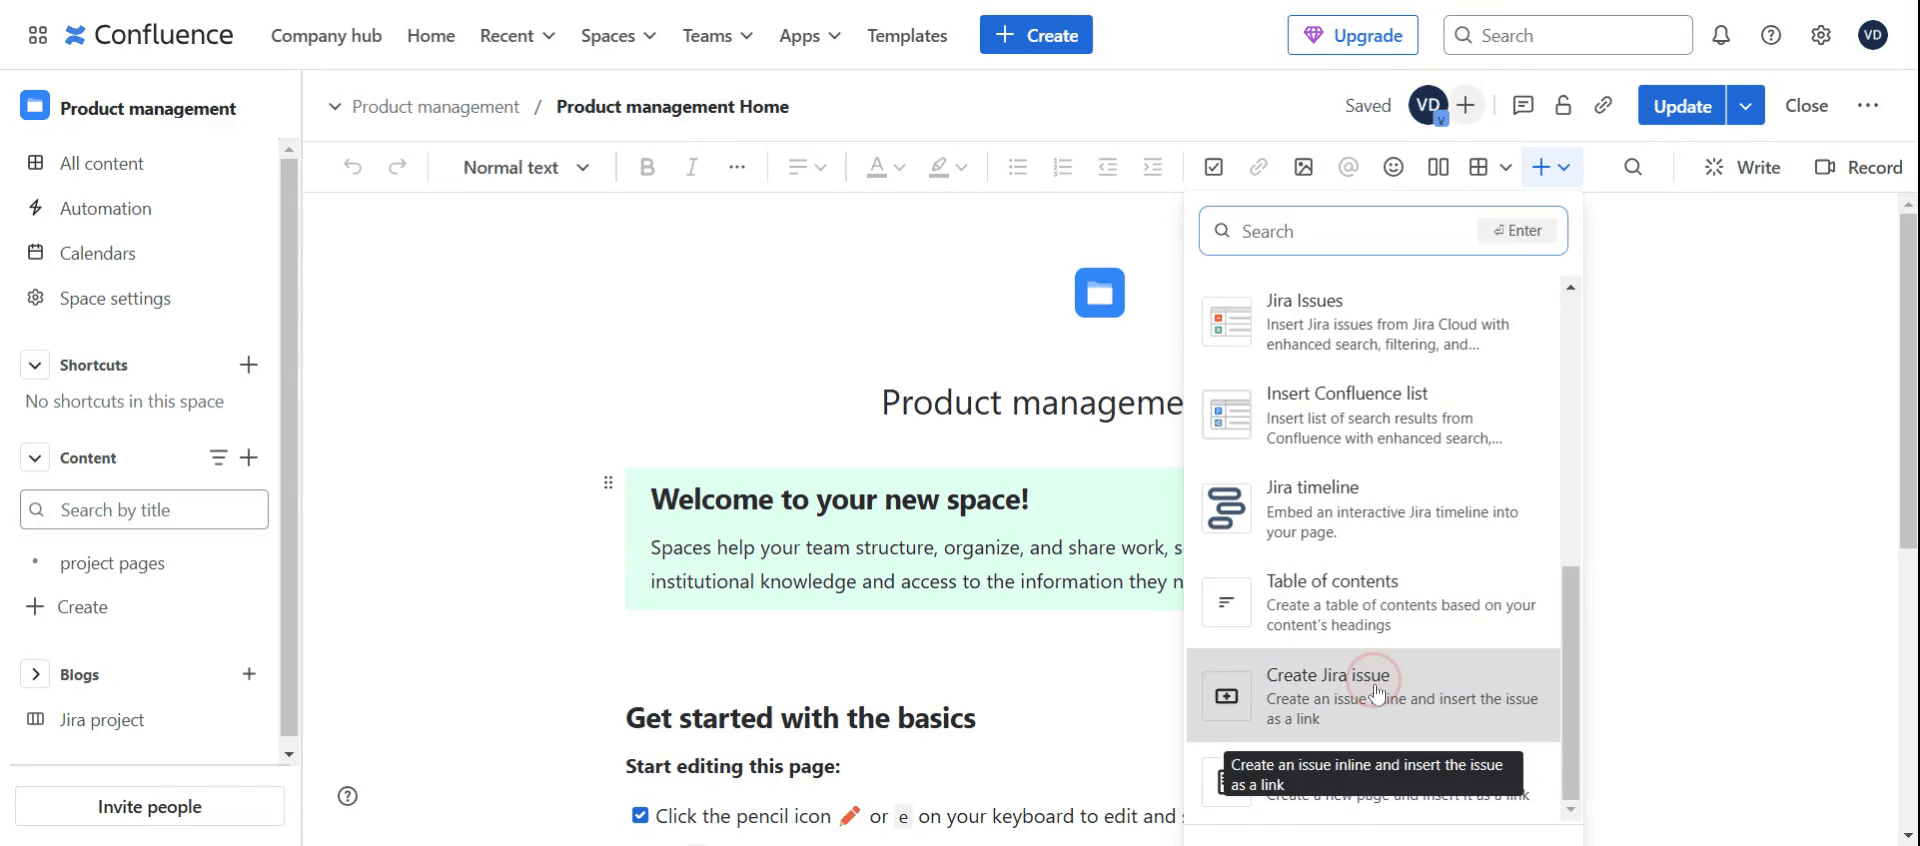Insert image or file
The width and height of the screenshot is (1920, 846).
pos(1303,167)
